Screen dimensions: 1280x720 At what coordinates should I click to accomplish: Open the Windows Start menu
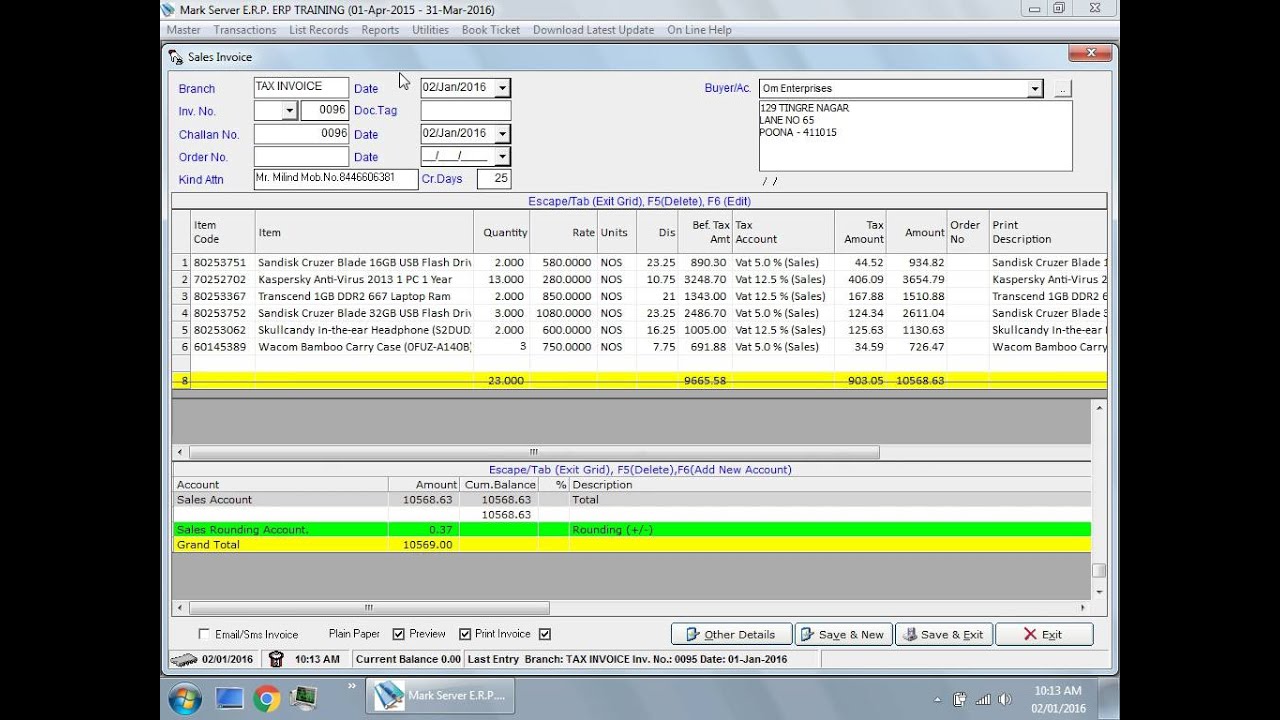point(185,698)
